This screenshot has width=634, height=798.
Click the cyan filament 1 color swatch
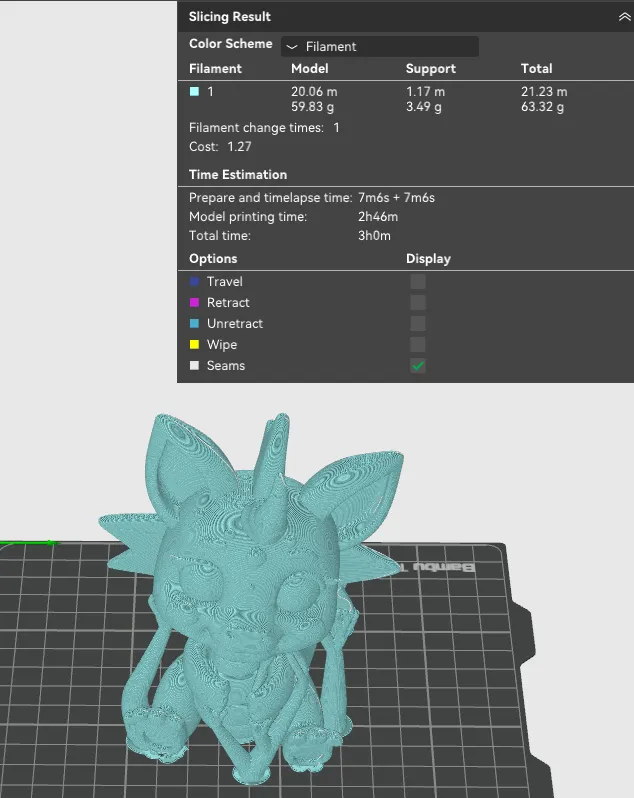194,92
